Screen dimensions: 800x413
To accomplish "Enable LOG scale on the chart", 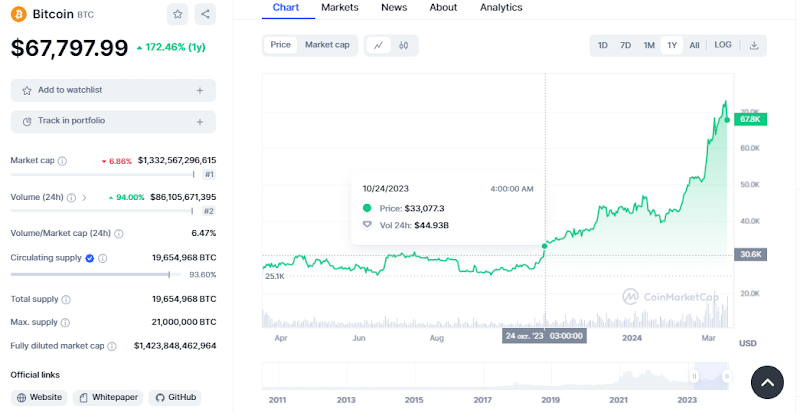I will click(722, 45).
